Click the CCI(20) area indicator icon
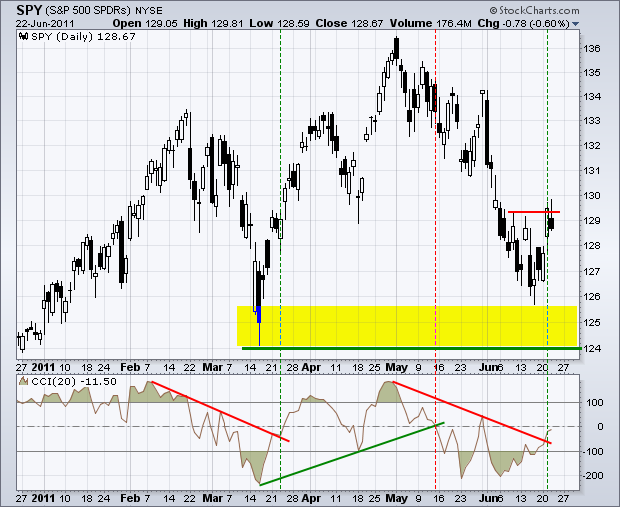 (x=23, y=382)
